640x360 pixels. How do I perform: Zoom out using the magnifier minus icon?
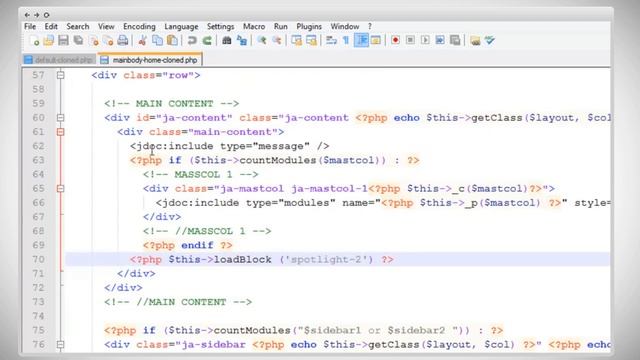pyautogui.click(x=277, y=40)
